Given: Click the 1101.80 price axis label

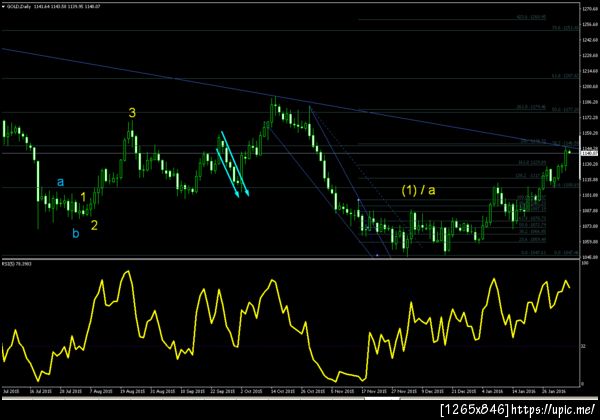Looking at the screenshot, I should (590, 195).
